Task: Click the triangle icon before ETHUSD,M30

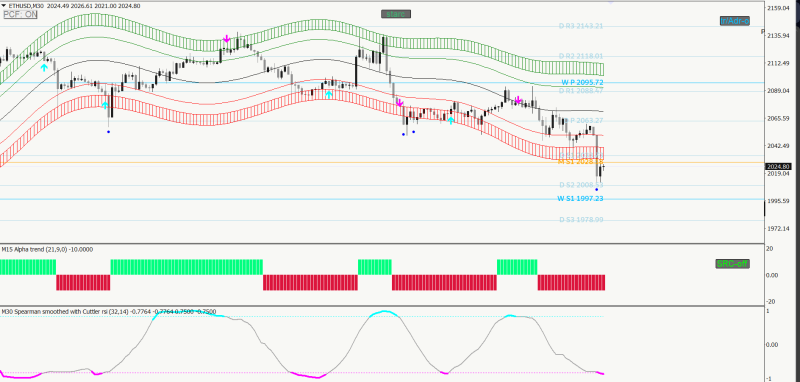Action: [x=4, y=6]
